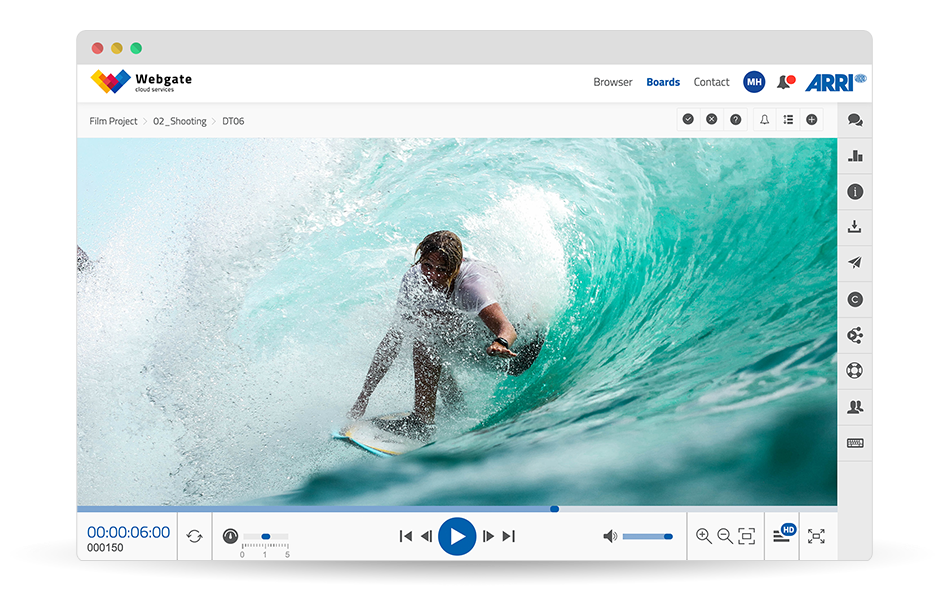Open the lifebuoy support icon

pos(854,371)
